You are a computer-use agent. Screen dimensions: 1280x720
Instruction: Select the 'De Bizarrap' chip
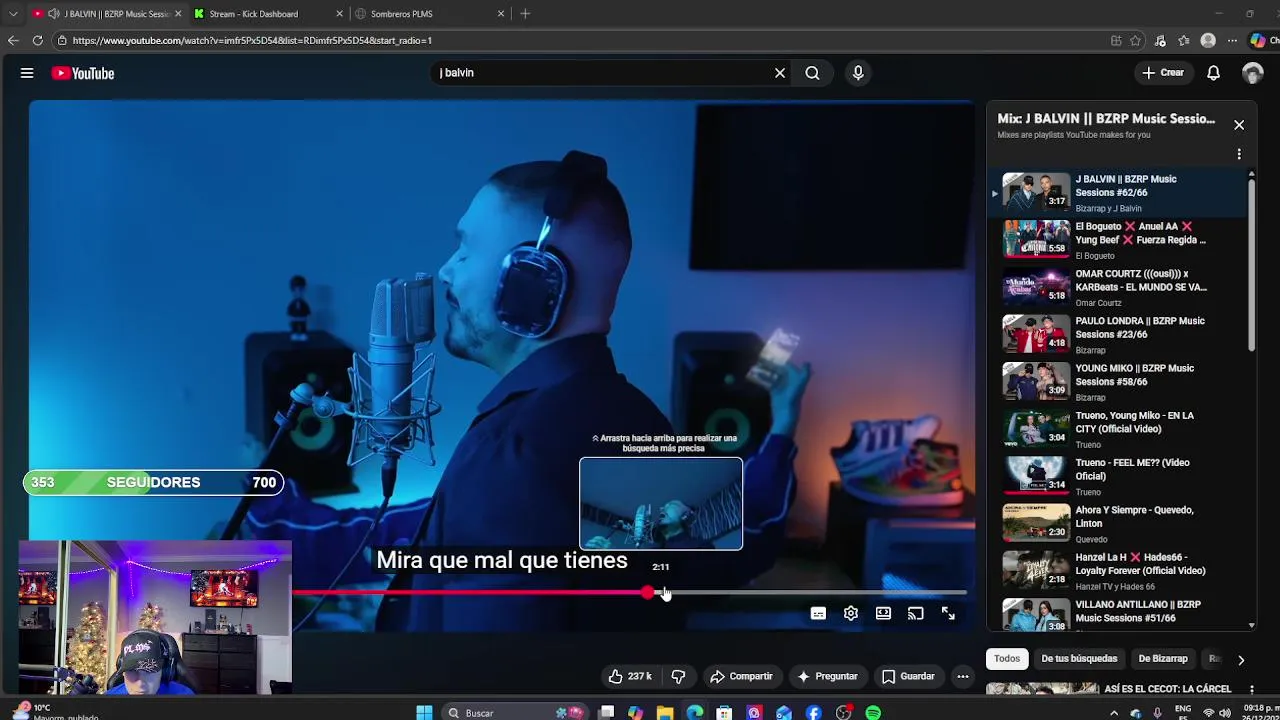tap(1163, 659)
